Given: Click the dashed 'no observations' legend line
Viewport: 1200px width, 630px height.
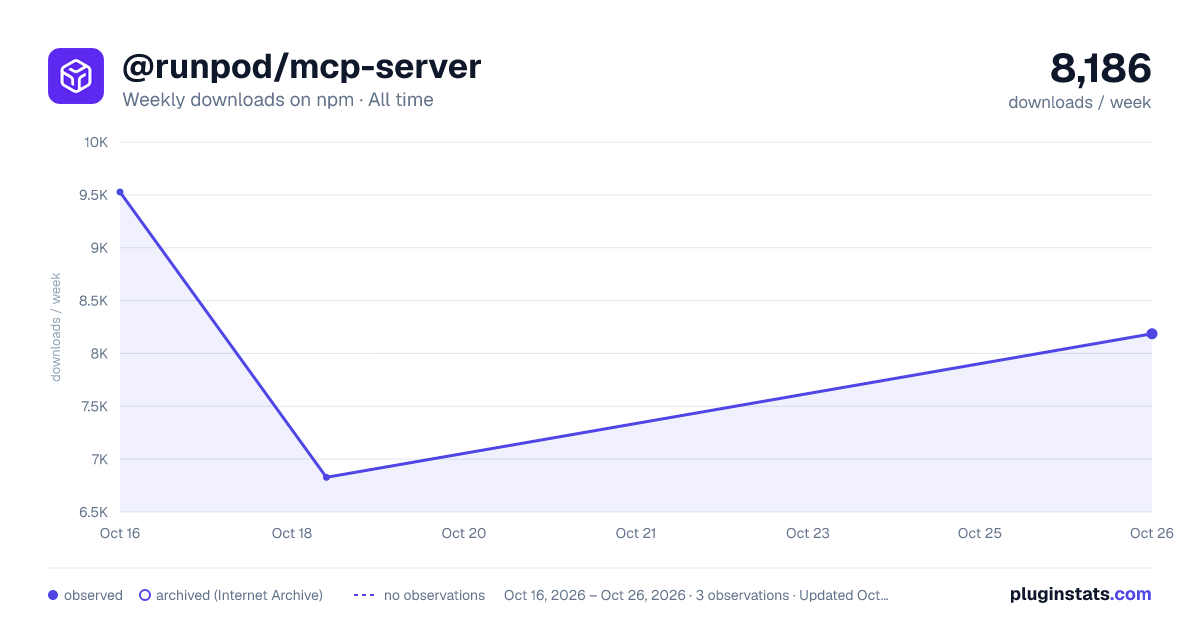Looking at the screenshot, I should coord(364,595).
